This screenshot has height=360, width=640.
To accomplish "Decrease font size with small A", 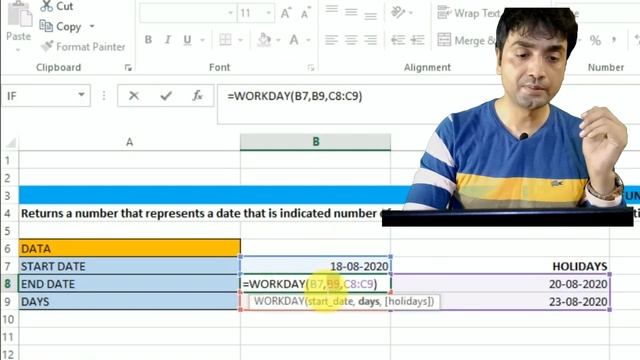I will point(305,13).
